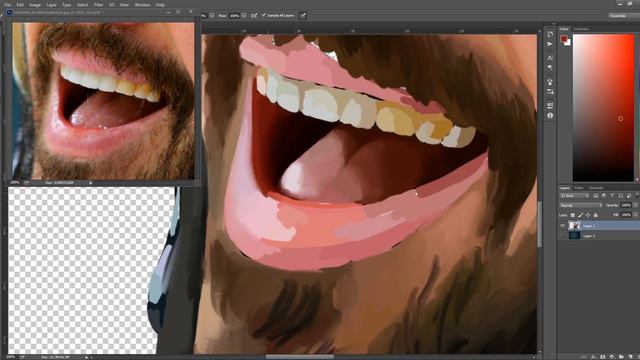Switch to the Channels tab
This screenshot has width=640, height=360.
596,188
